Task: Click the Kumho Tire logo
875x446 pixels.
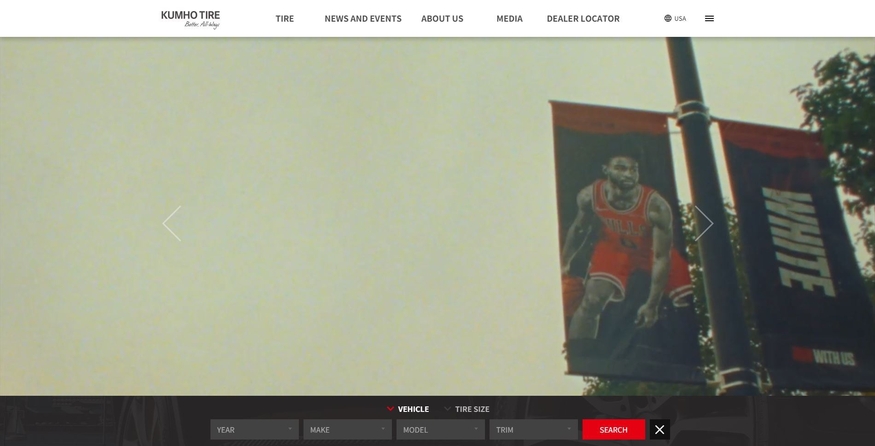Action: click(190, 18)
